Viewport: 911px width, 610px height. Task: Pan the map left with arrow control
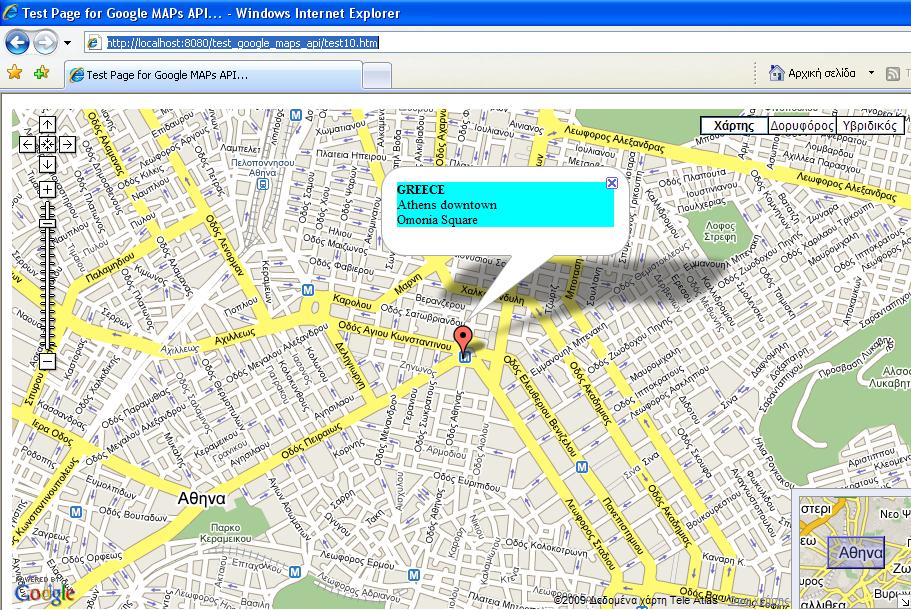click(27, 144)
